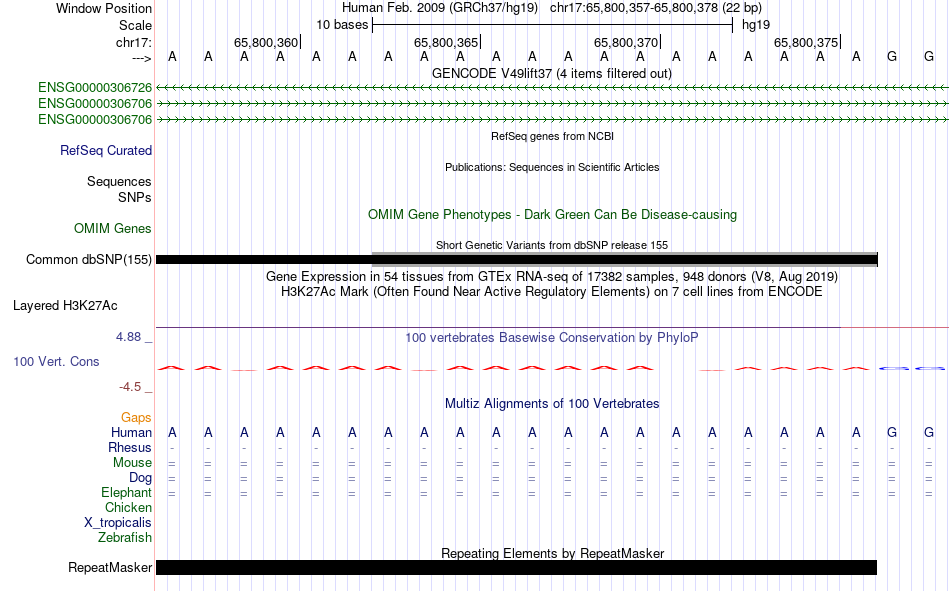Select the Human species row label
The image size is (950, 591).
pyautogui.click(x=131, y=432)
